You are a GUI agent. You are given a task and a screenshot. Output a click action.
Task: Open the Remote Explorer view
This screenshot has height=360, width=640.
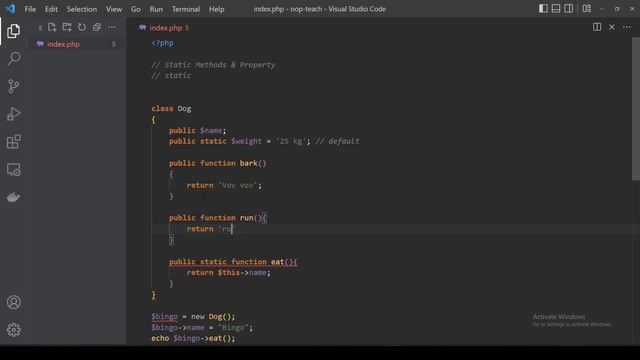coord(13,169)
